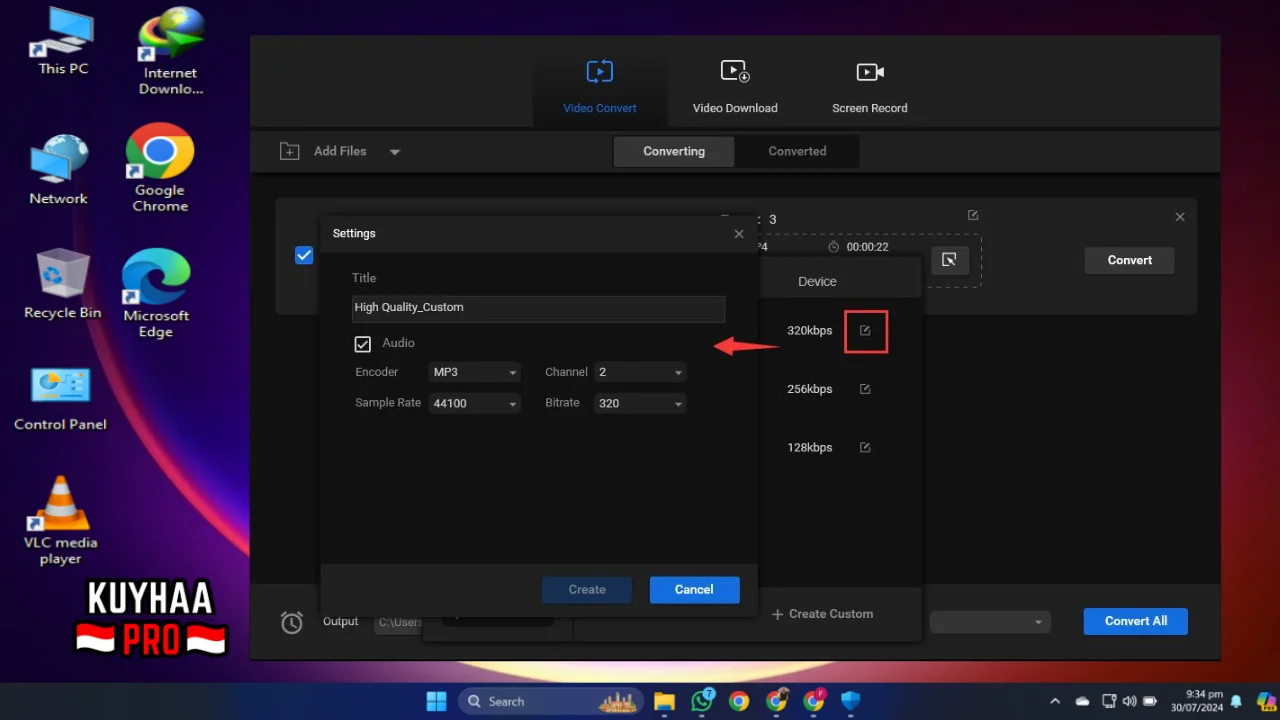Open WhatsApp from the taskbar

pos(703,700)
